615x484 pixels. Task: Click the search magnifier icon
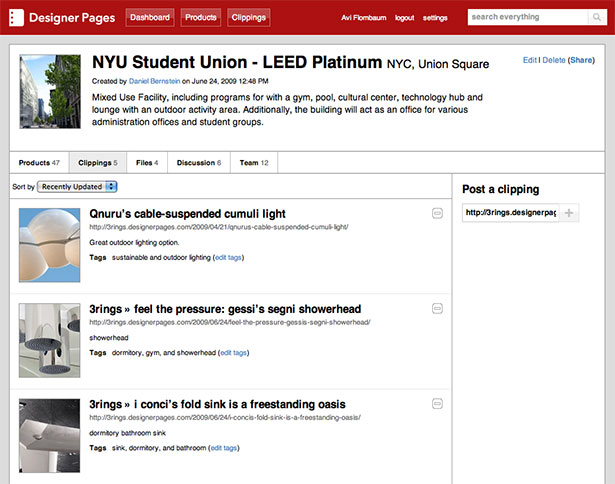point(597,17)
